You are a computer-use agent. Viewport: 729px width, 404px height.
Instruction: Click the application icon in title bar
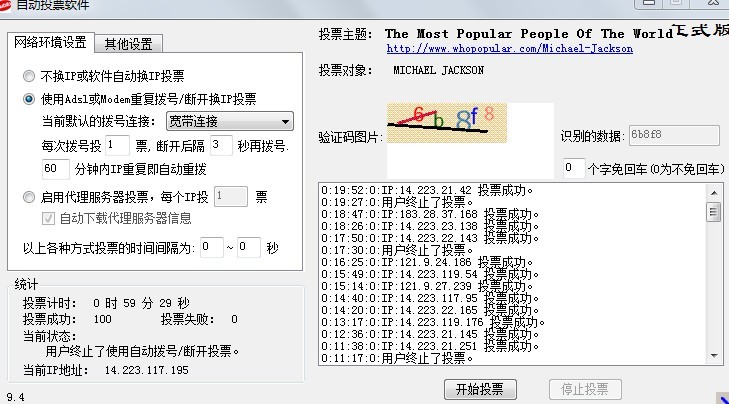tap(5, 5)
